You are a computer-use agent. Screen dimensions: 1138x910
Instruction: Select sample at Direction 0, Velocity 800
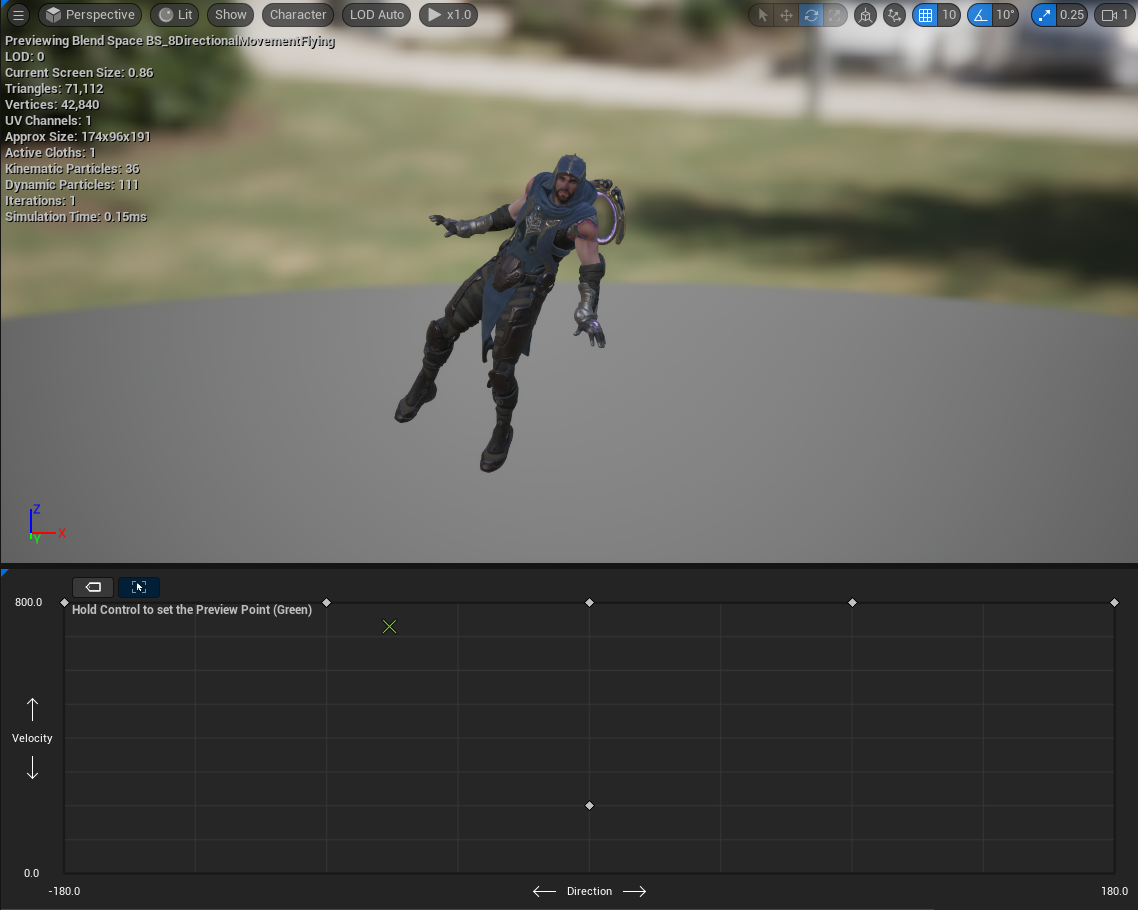(x=589, y=602)
